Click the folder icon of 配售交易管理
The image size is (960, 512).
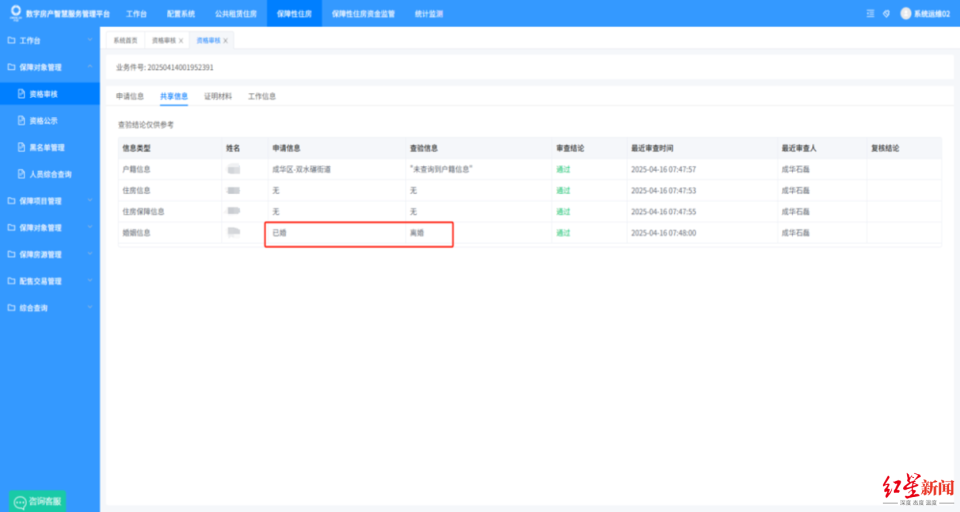(x=11, y=281)
